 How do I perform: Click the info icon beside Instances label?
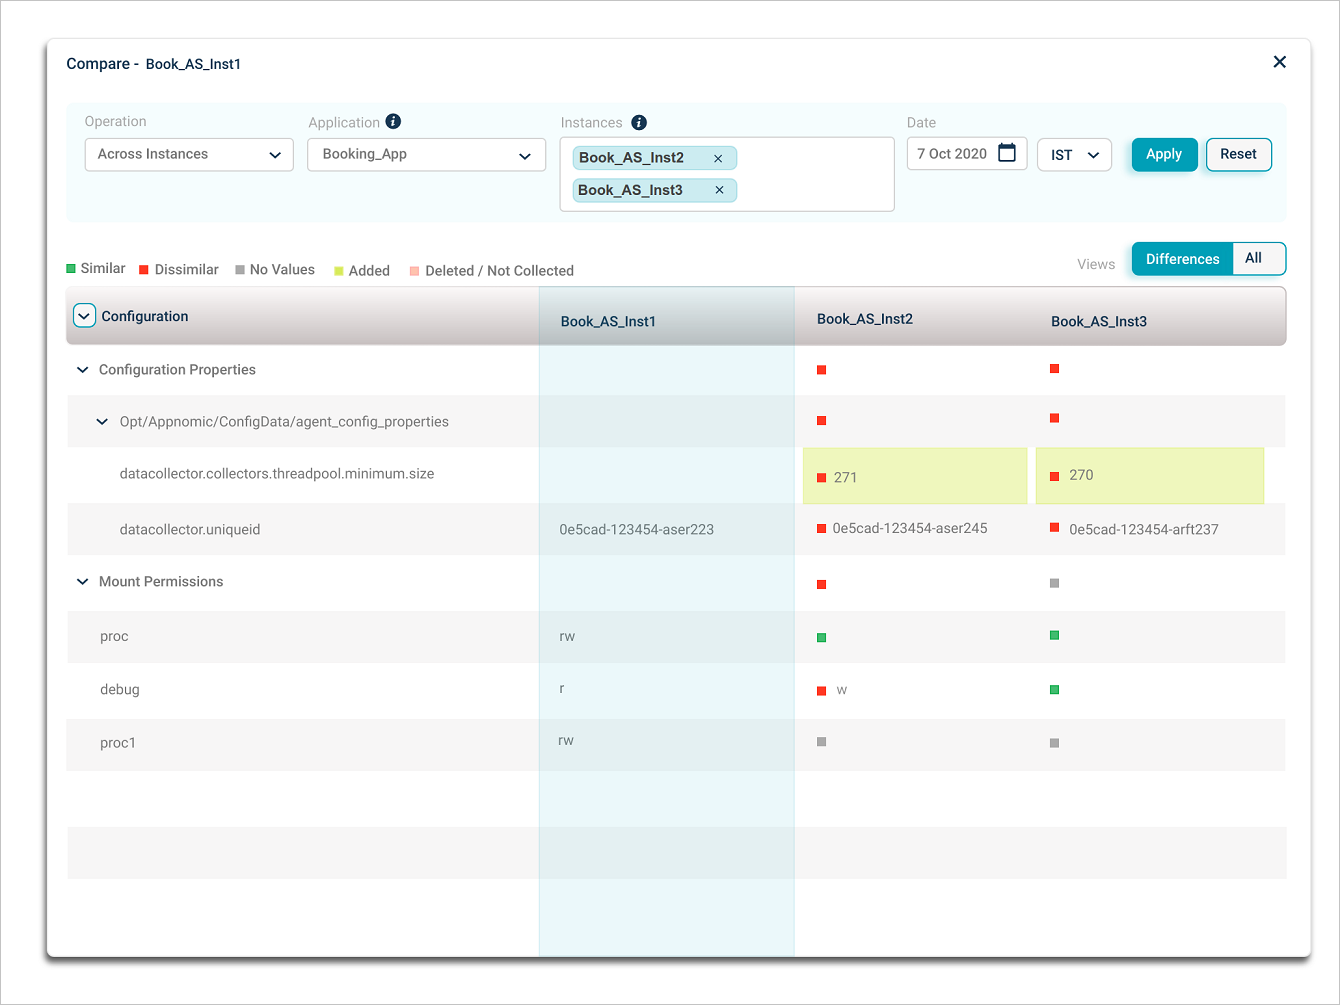click(x=639, y=122)
